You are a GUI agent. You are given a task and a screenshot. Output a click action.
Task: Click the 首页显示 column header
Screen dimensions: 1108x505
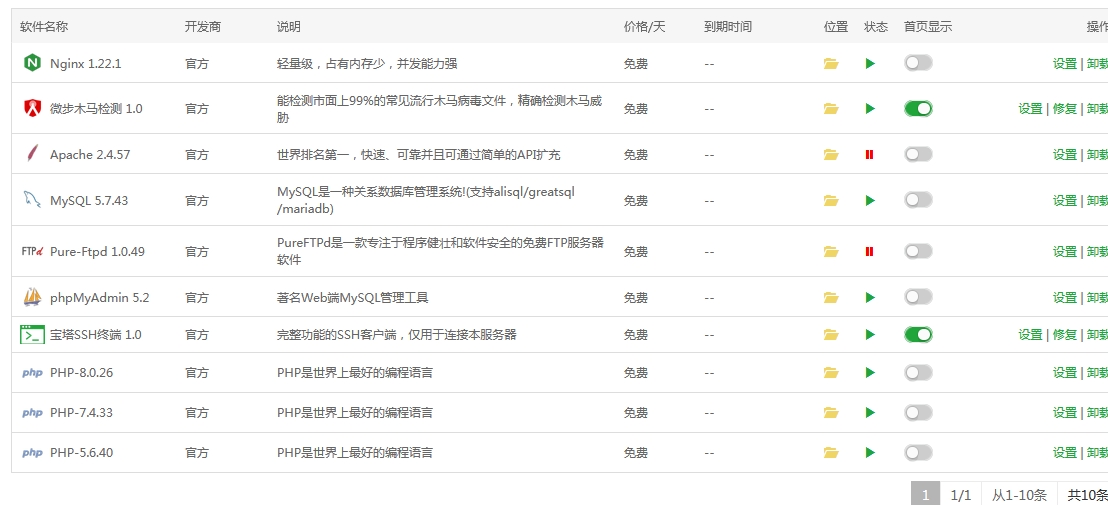[x=928, y=27]
